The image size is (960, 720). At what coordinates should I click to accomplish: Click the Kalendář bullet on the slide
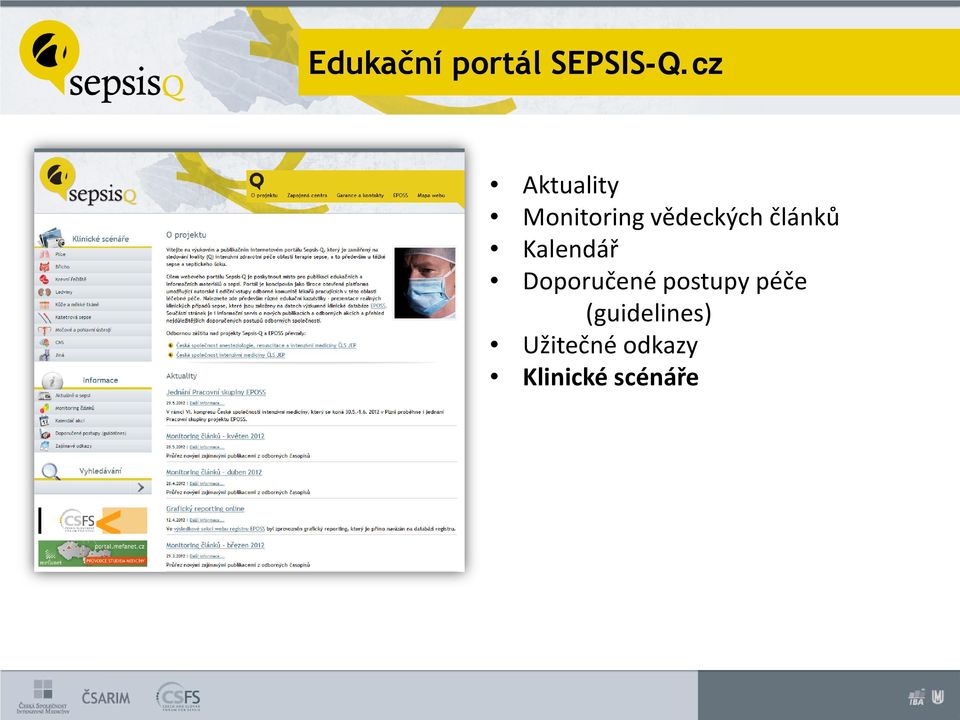click(x=570, y=249)
